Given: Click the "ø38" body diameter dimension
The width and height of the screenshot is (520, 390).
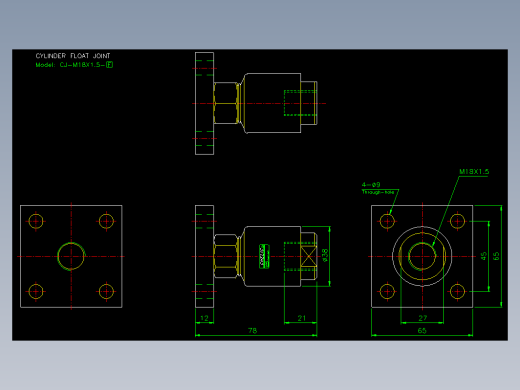Looking at the screenshot, I should (325, 255).
